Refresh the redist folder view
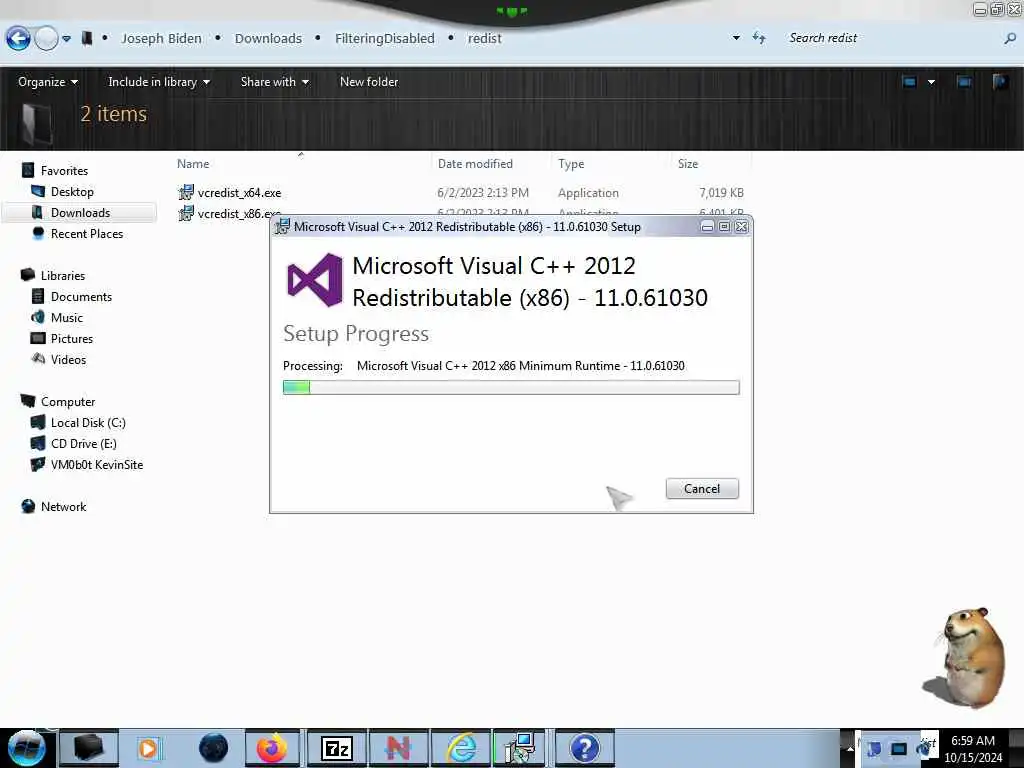1024x768 pixels. pos(759,38)
